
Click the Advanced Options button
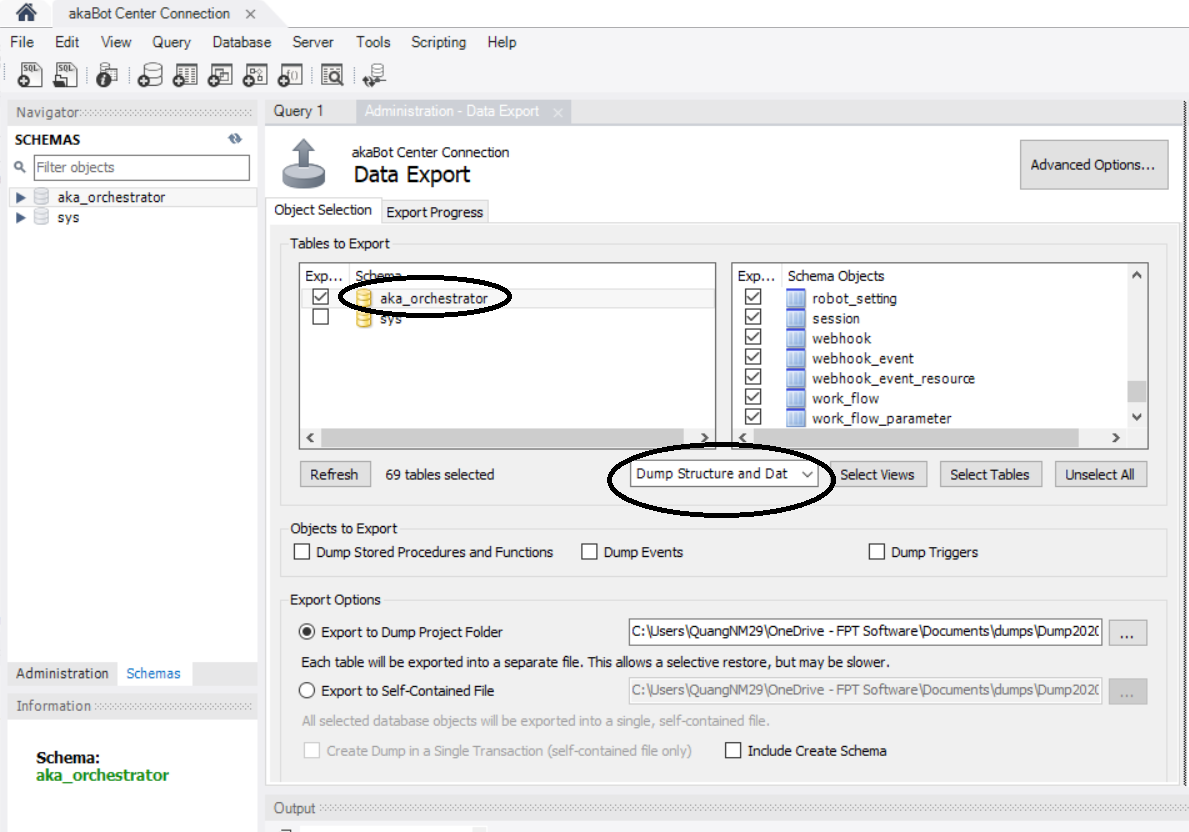click(x=1093, y=165)
